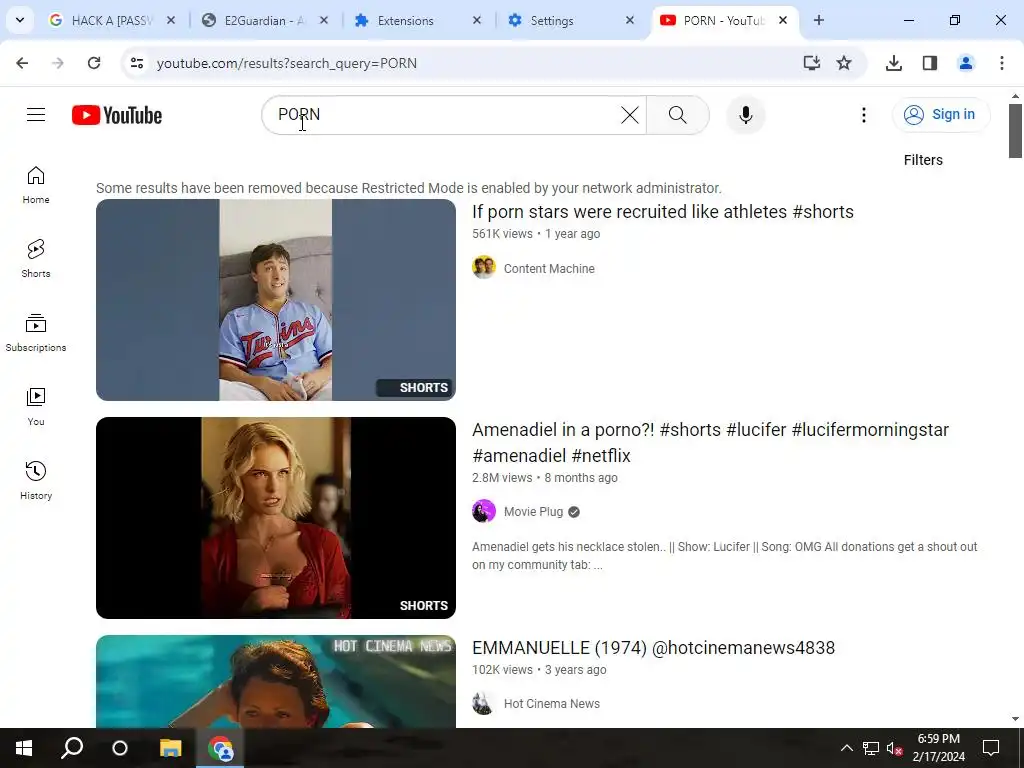The height and width of the screenshot is (768, 1024).
Task: Click the page vertical scrollbar thumb
Action: tap(1015, 131)
